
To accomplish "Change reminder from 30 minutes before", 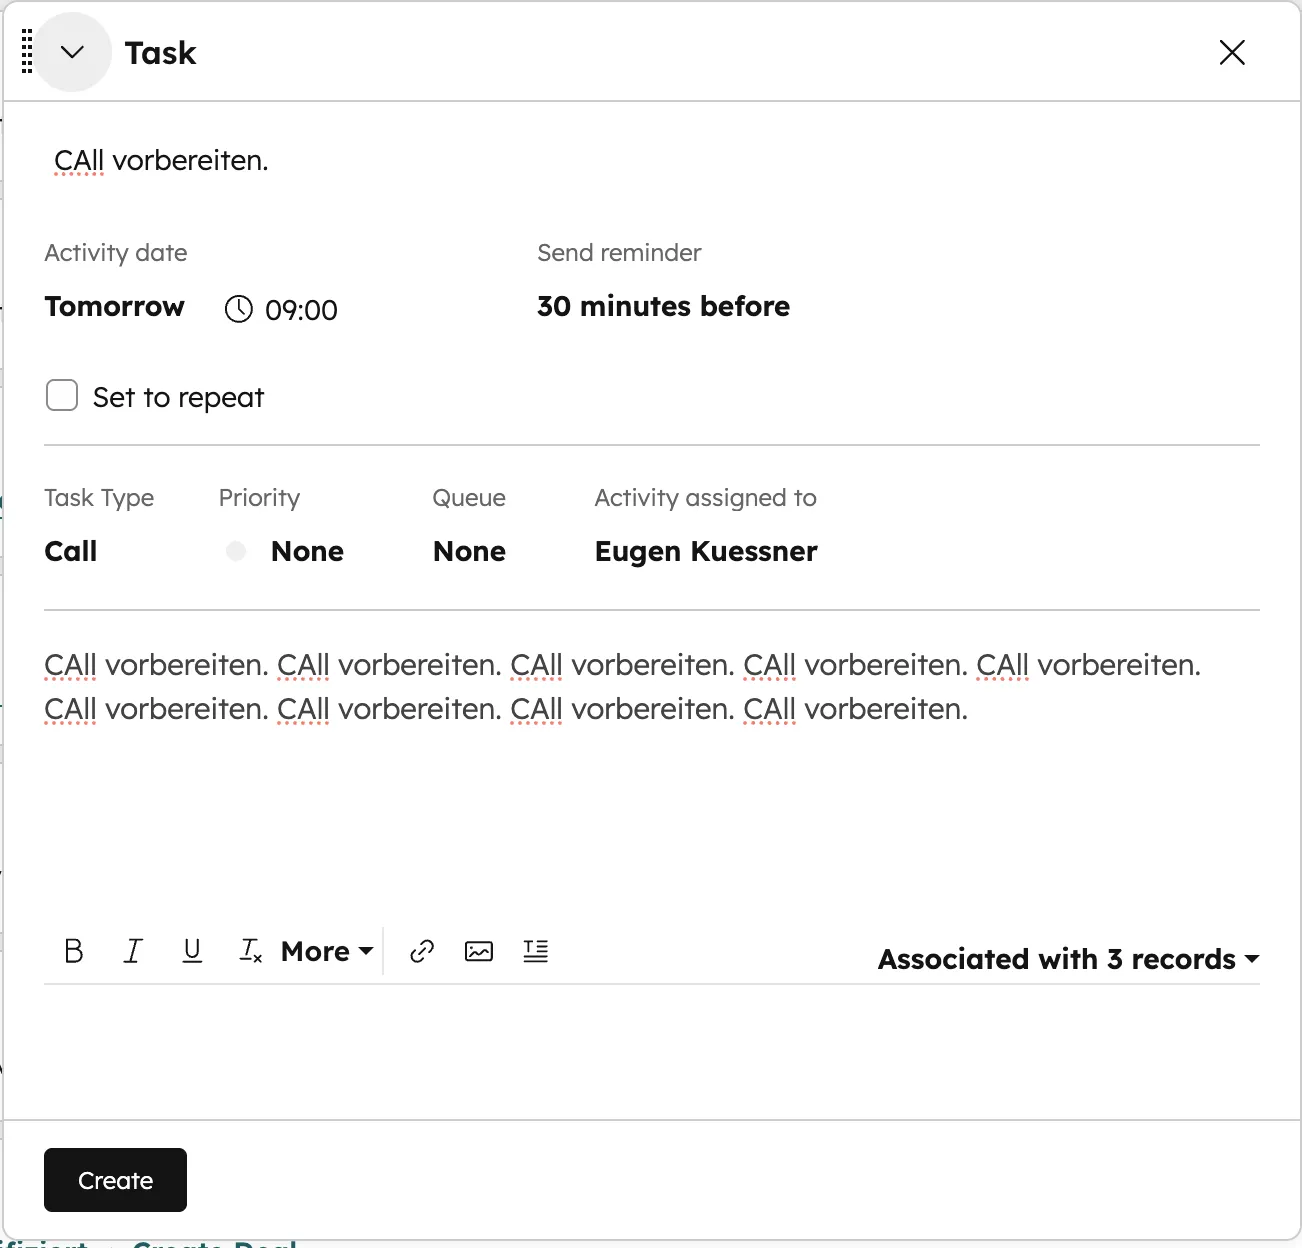I will point(663,306).
